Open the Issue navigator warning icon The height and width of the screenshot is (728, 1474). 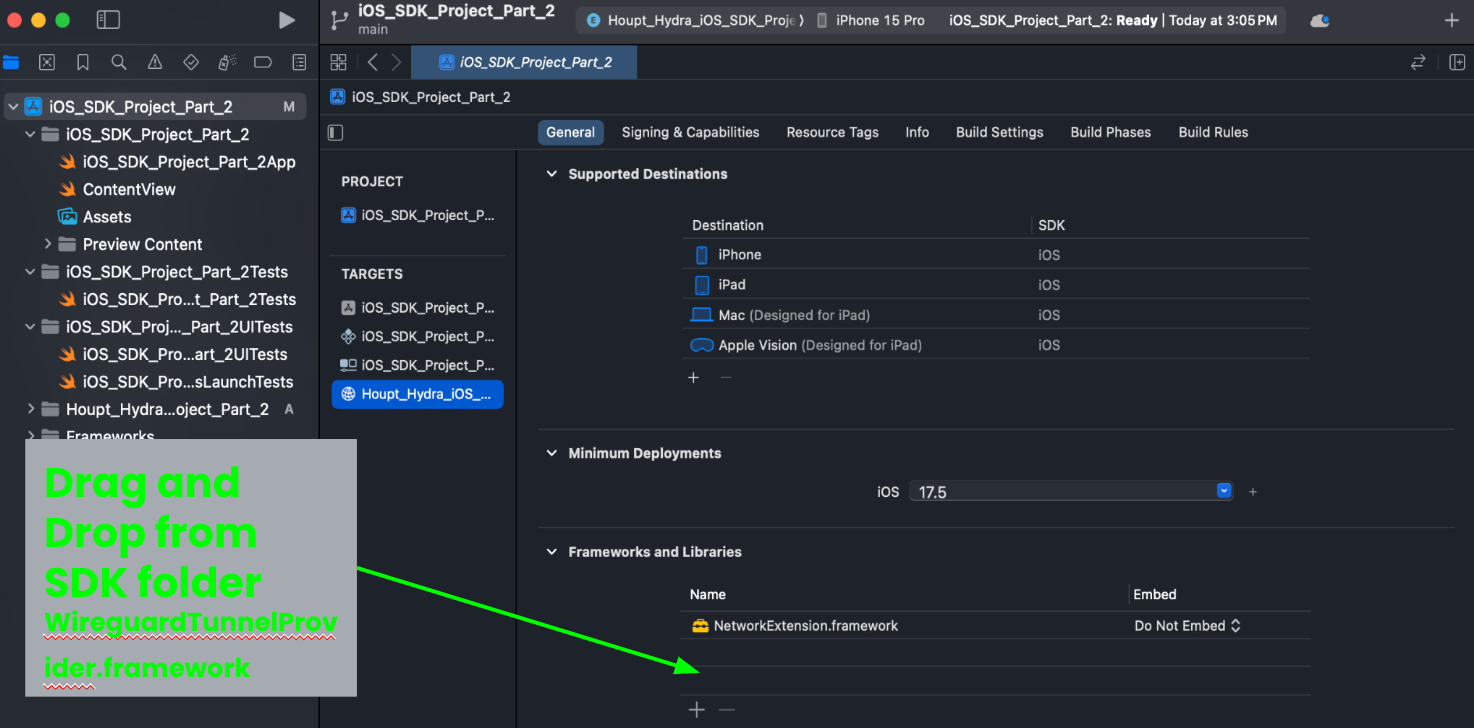(155, 62)
